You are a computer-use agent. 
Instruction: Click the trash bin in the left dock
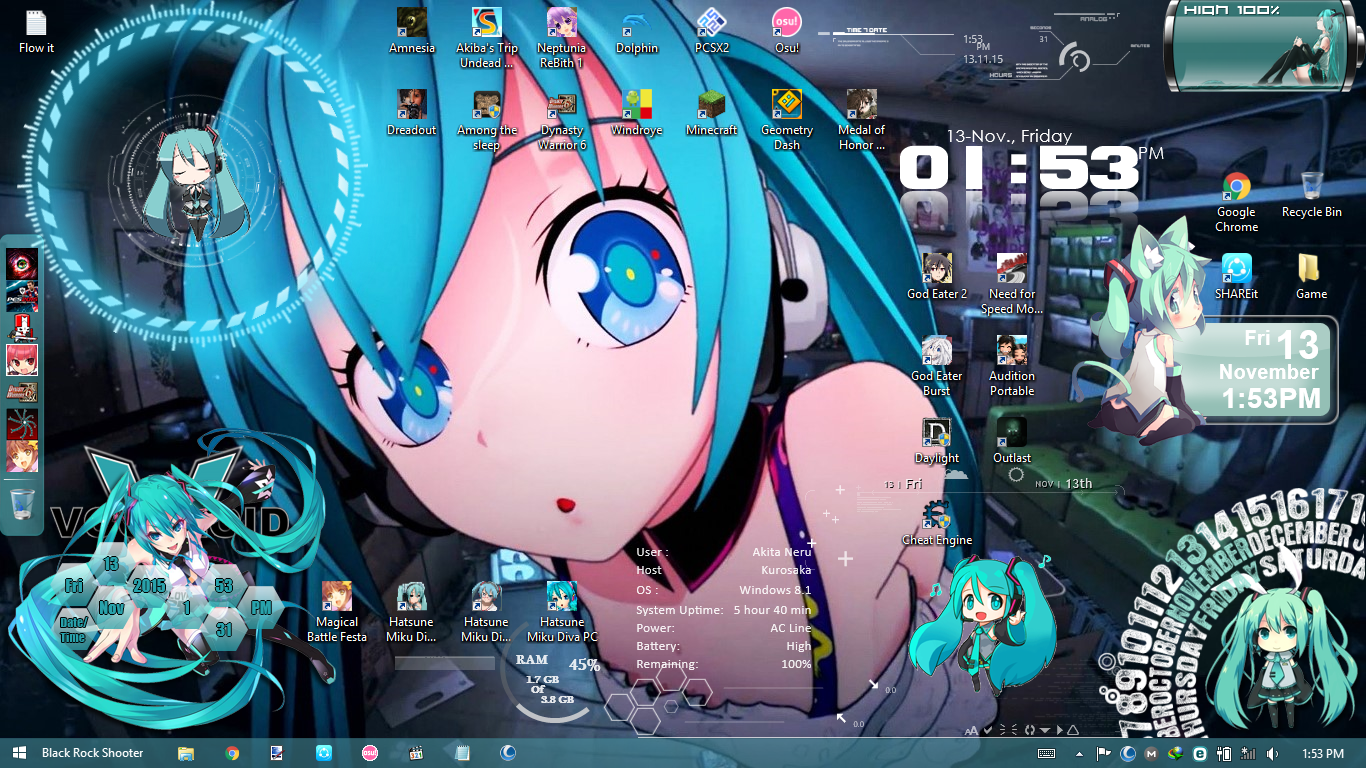click(x=22, y=503)
